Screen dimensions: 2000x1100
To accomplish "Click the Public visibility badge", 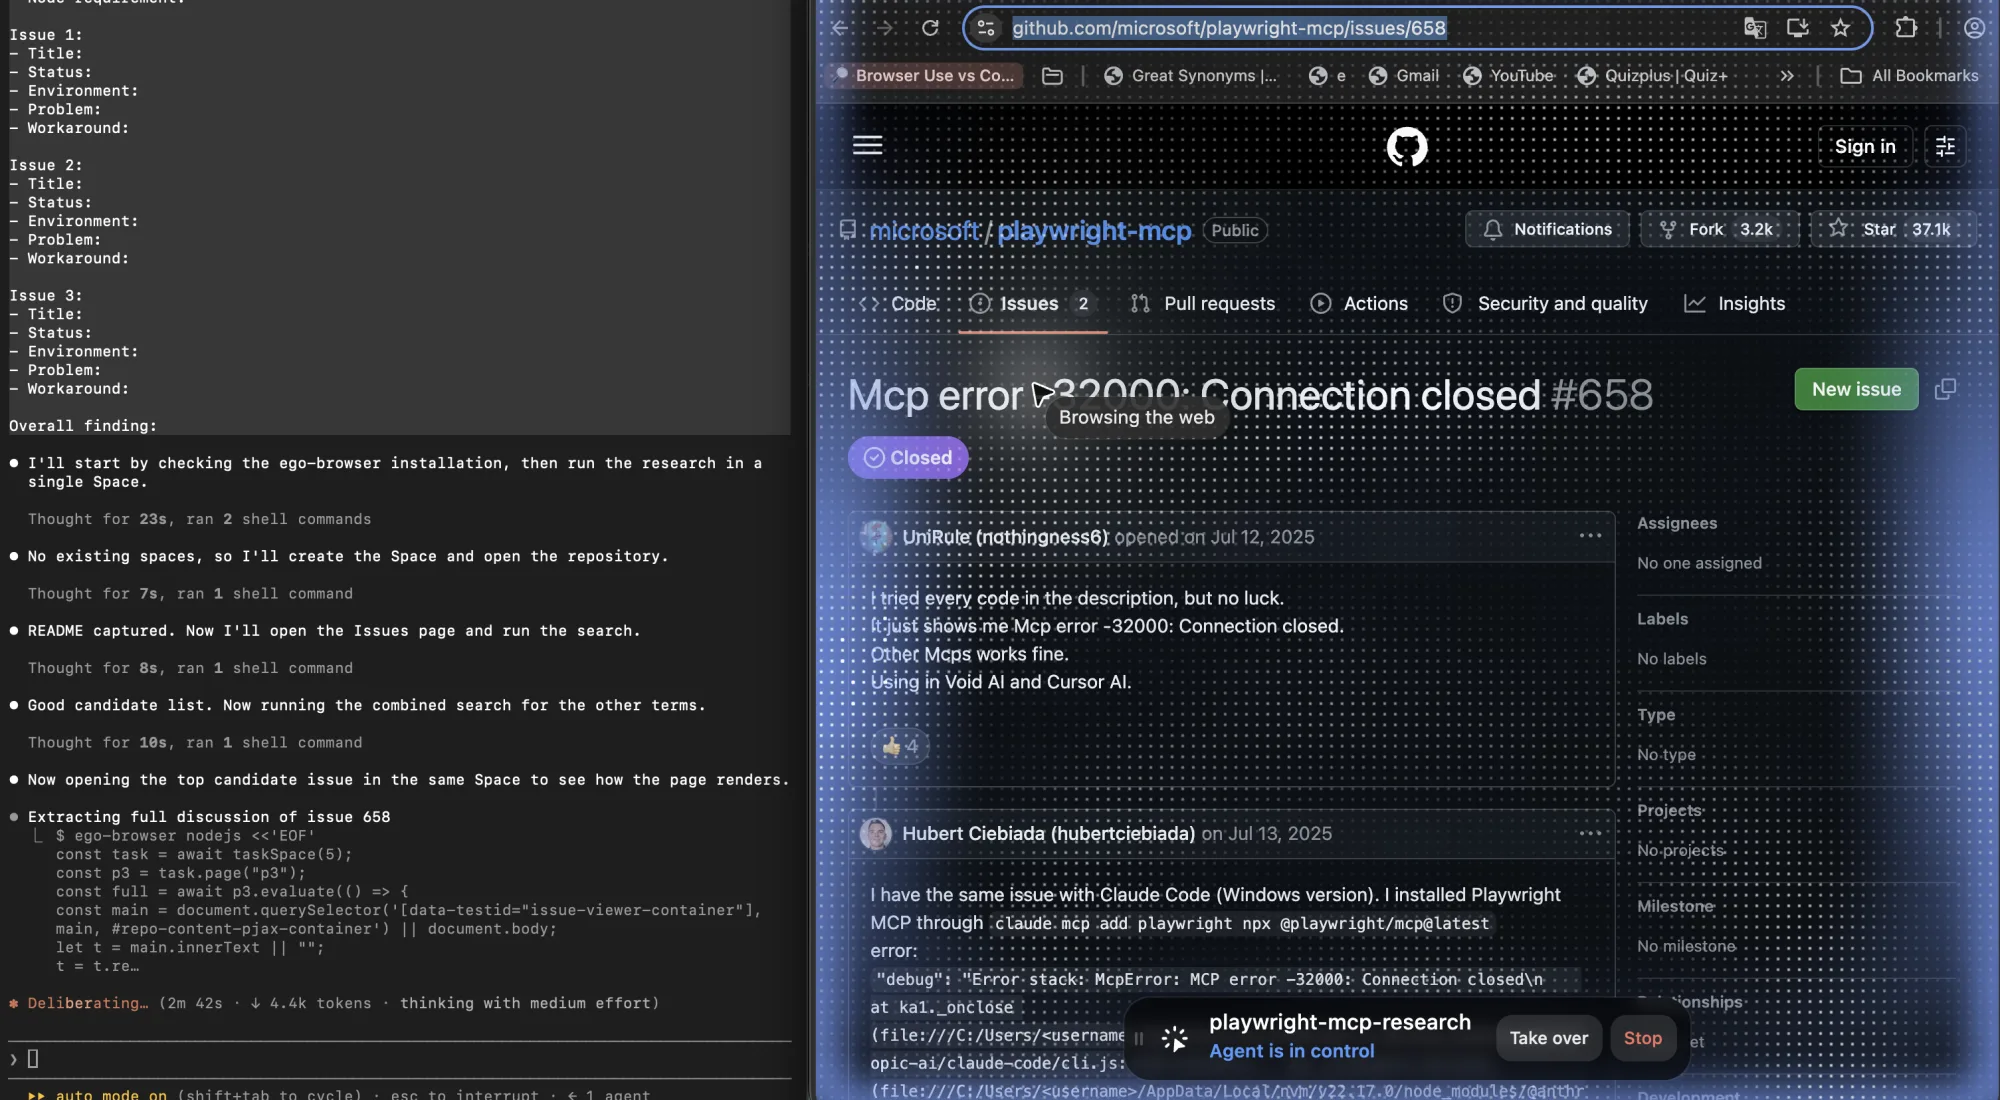I will coord(1234,230).
